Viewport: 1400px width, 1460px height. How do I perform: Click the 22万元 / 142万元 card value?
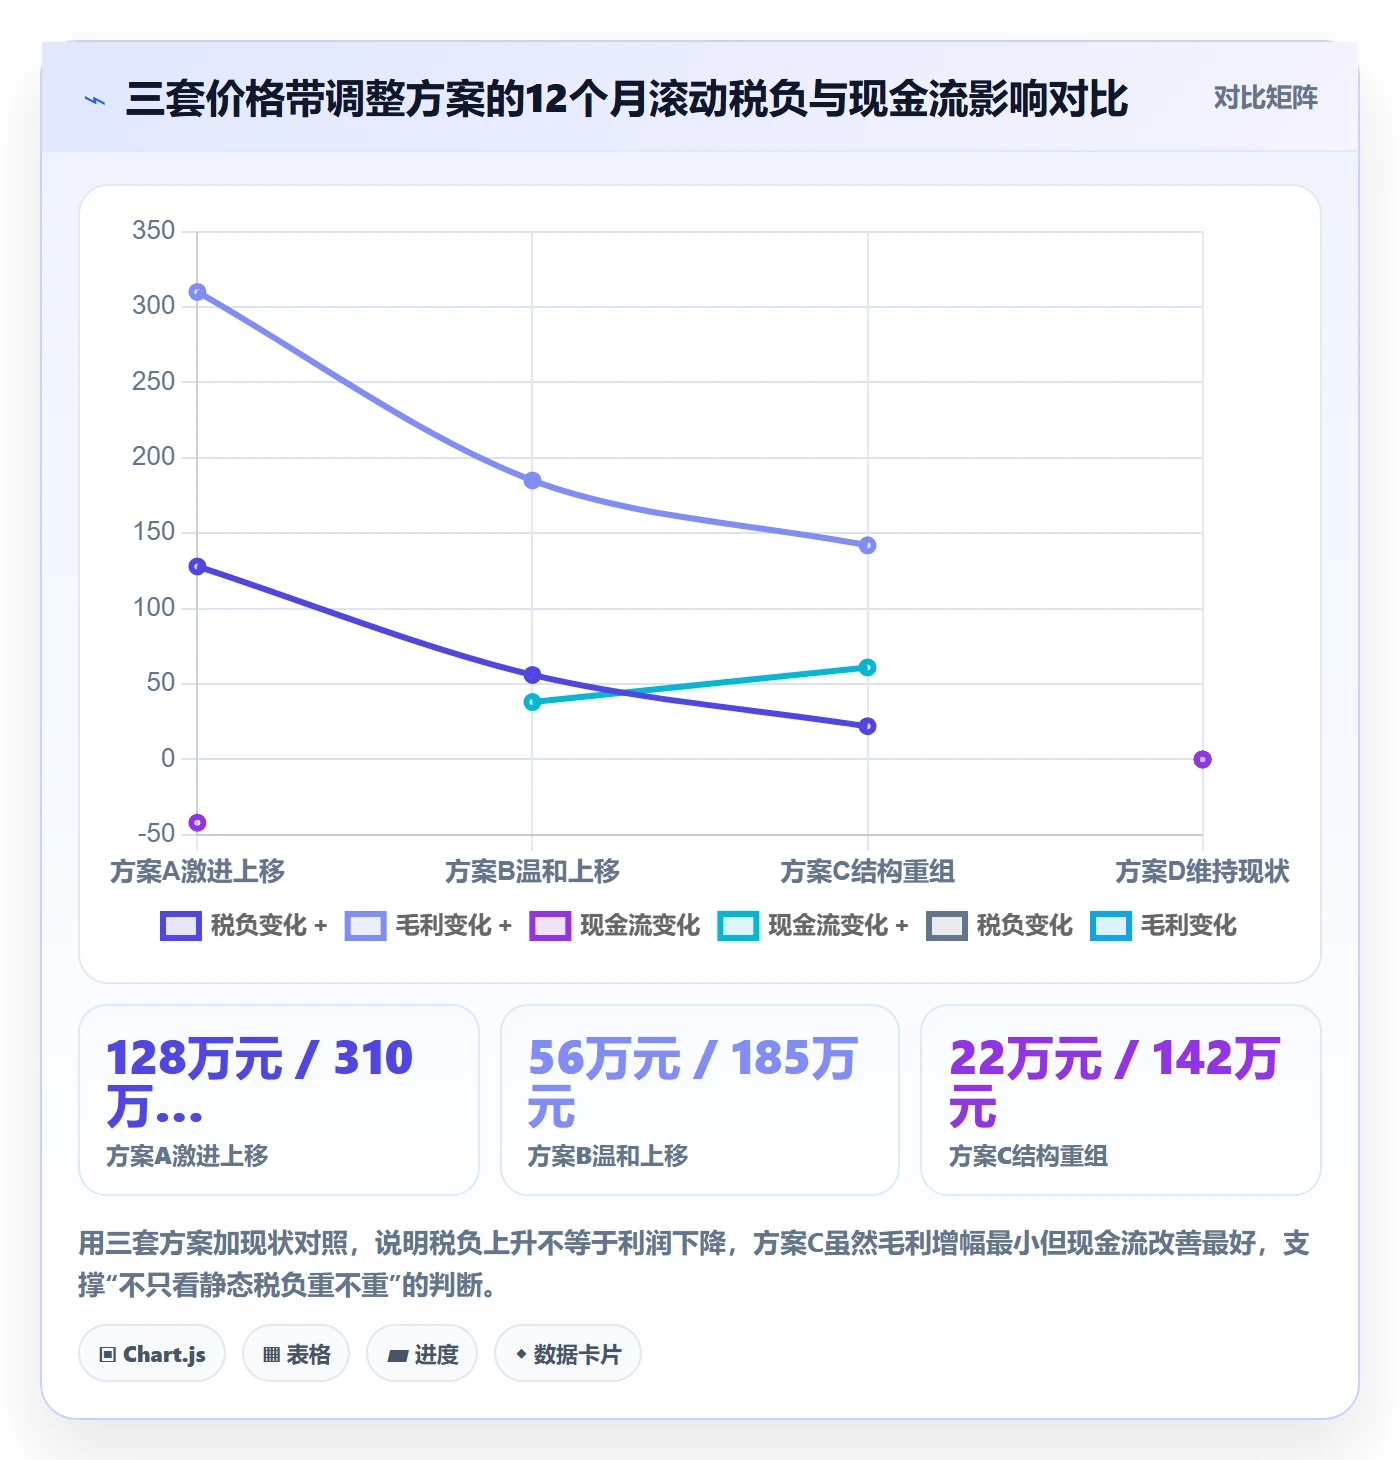point(1114,1082)
